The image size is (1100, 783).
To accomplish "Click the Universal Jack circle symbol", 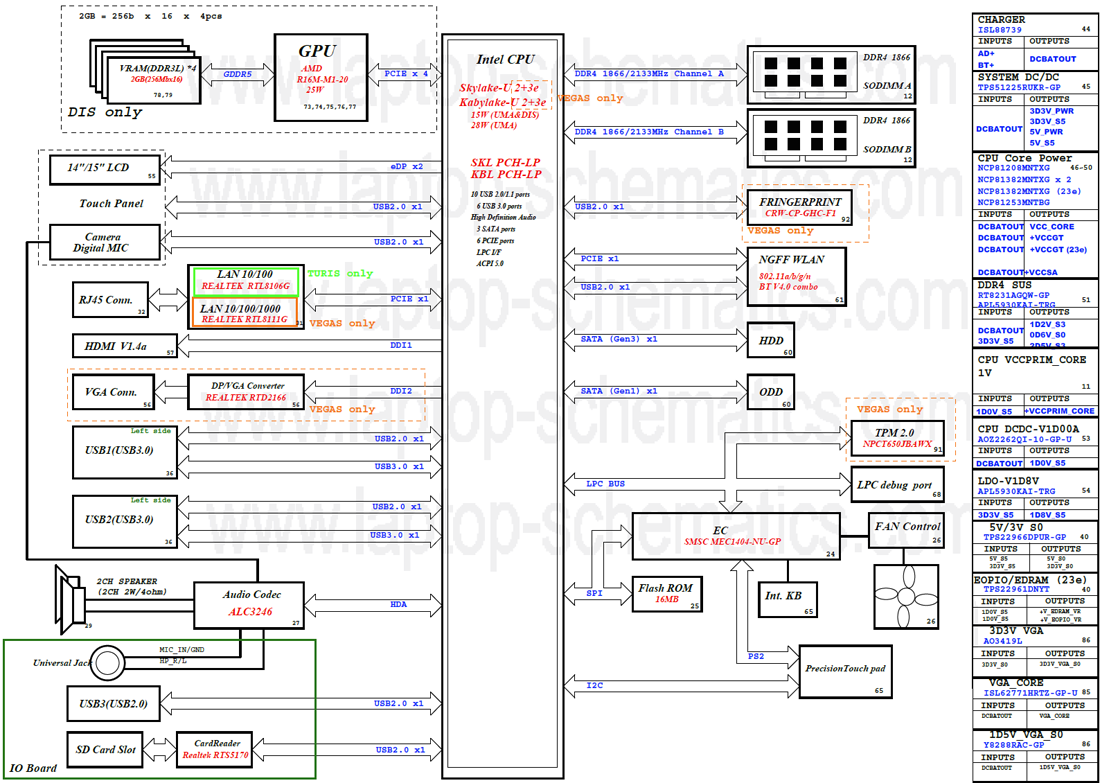I will tap(108, 663).
